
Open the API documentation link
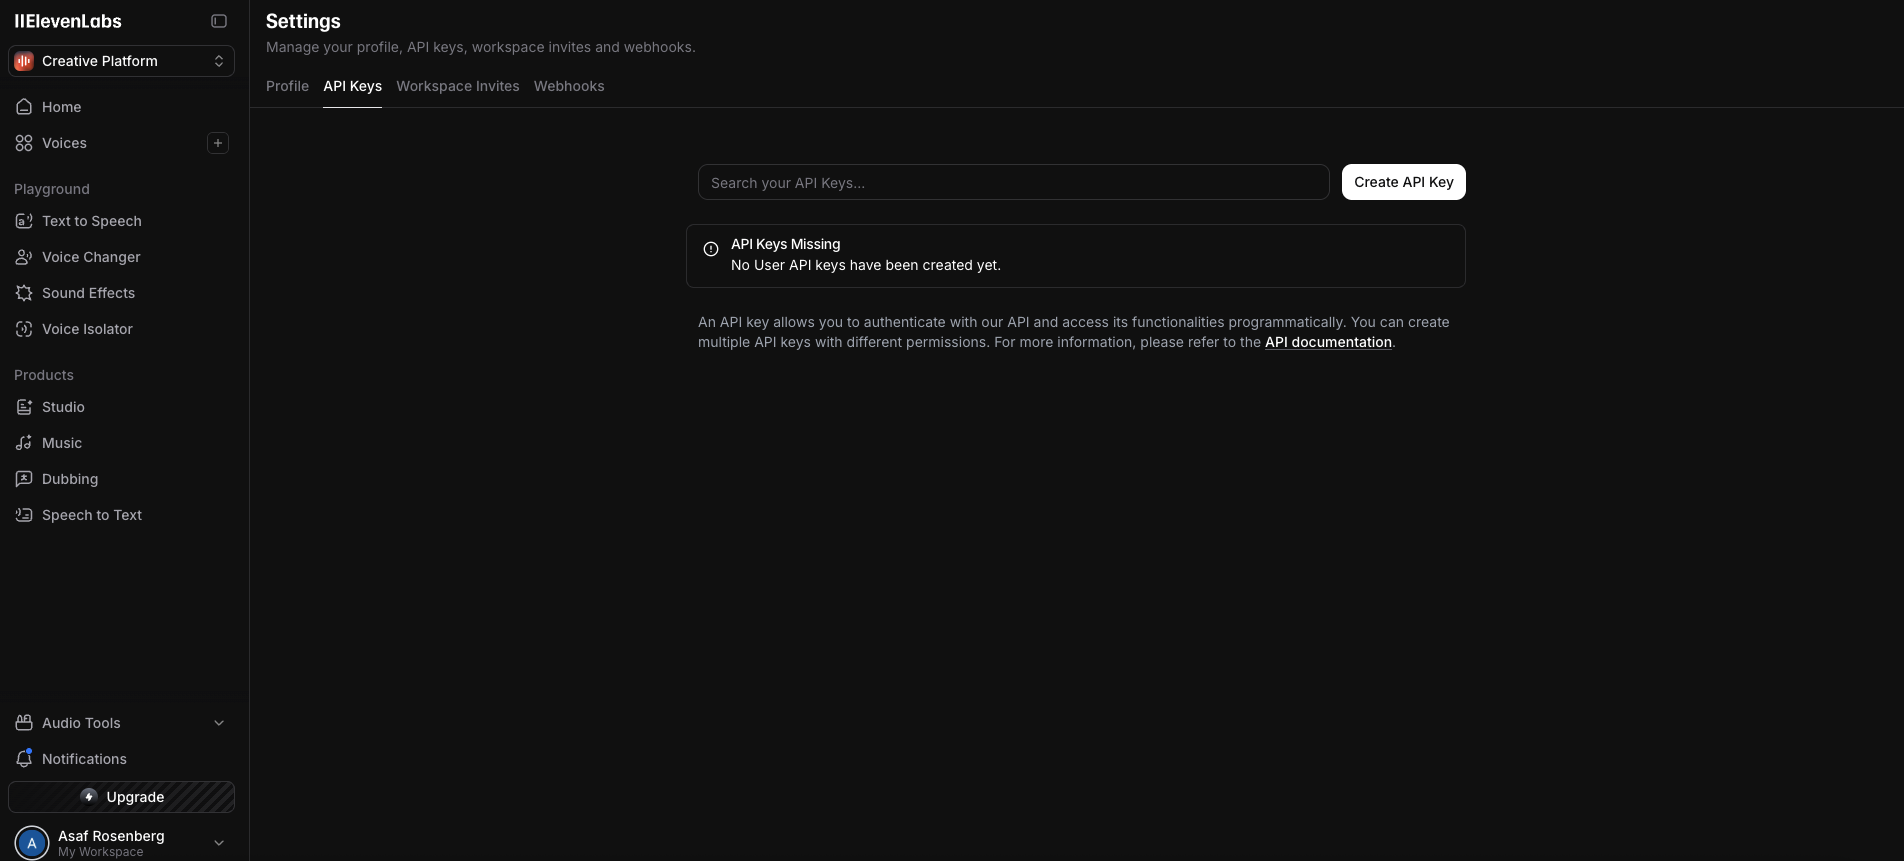[x=1328, y=342]
